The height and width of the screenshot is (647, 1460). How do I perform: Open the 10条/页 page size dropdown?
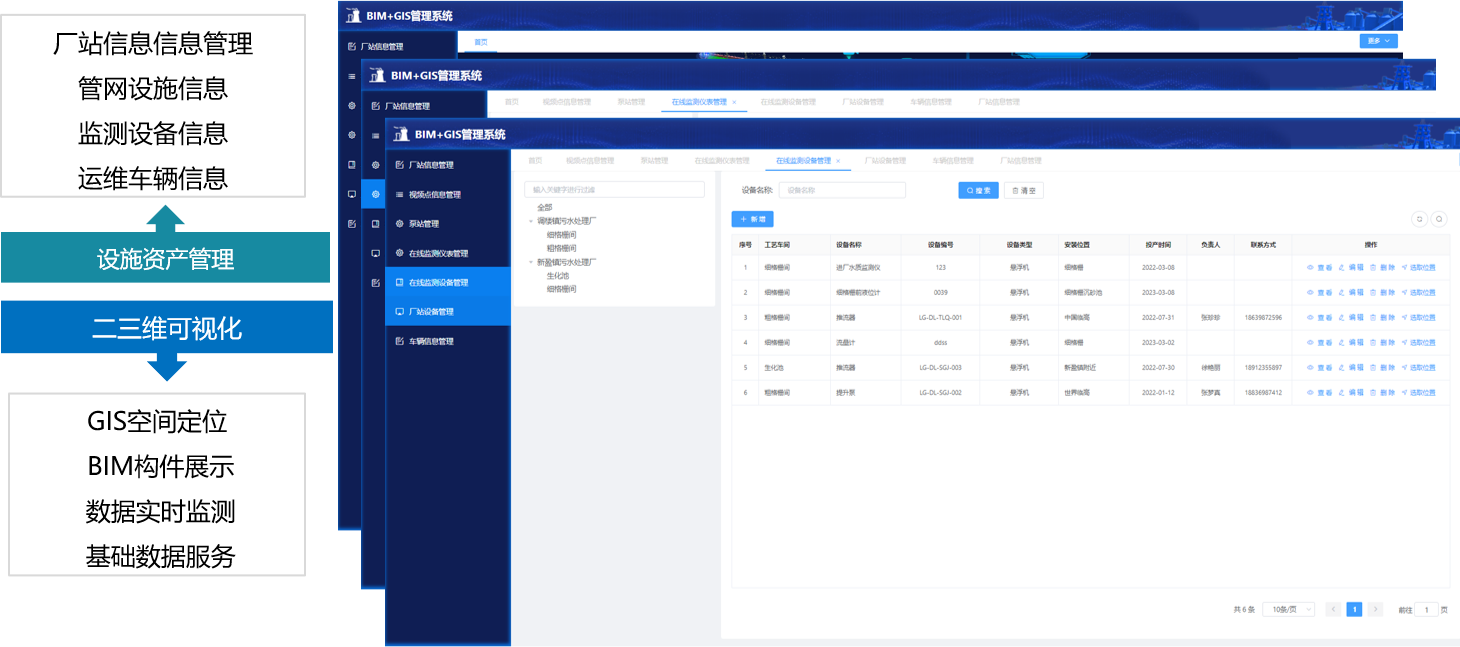(x=1288, y=609)
